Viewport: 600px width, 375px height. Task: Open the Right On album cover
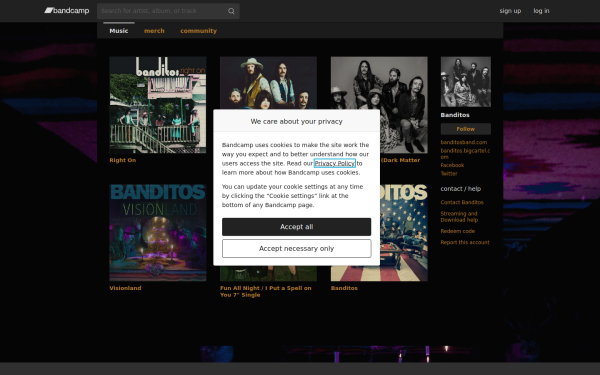[158, 105]
